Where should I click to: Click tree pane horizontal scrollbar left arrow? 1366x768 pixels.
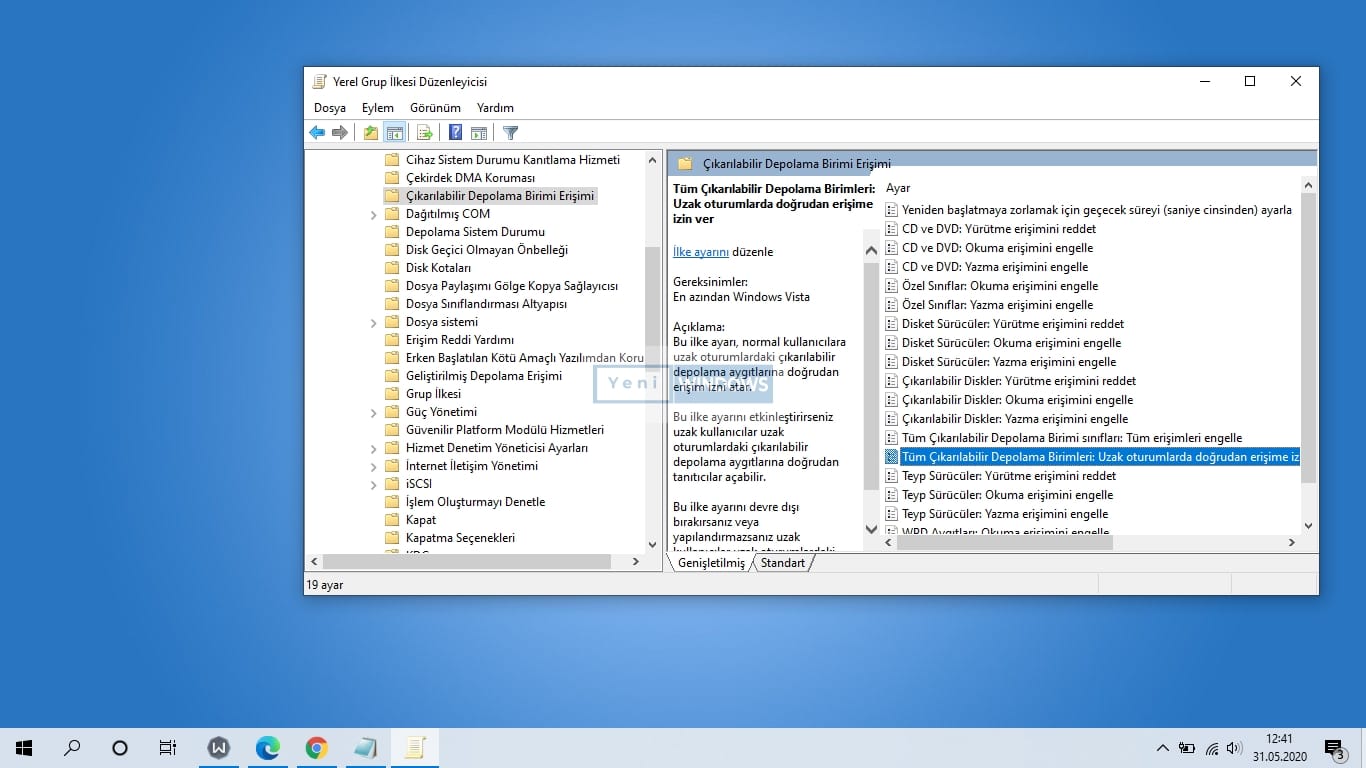click(314, 562)
